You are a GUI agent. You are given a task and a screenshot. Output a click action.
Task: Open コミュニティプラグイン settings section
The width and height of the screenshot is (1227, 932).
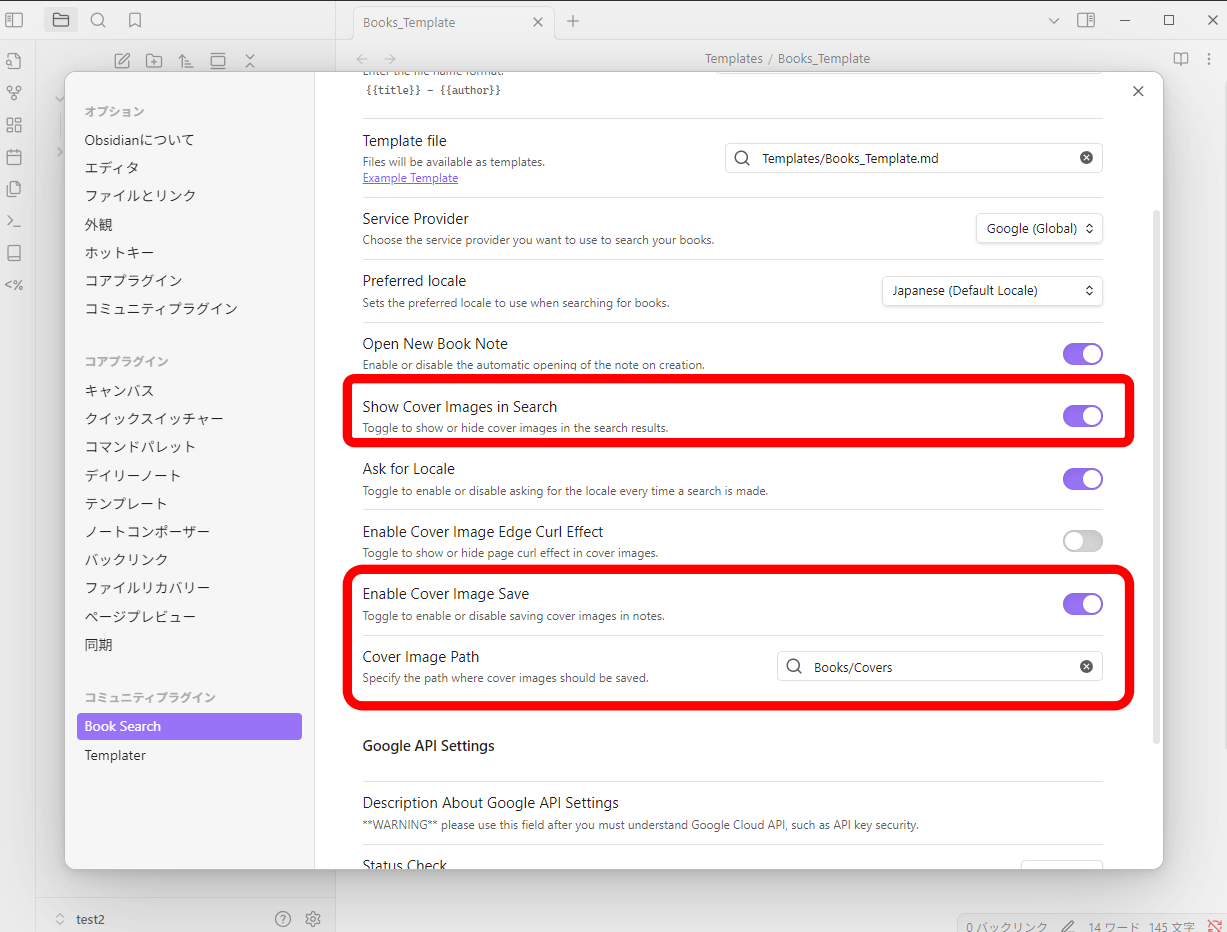click(x=161, y=309)
